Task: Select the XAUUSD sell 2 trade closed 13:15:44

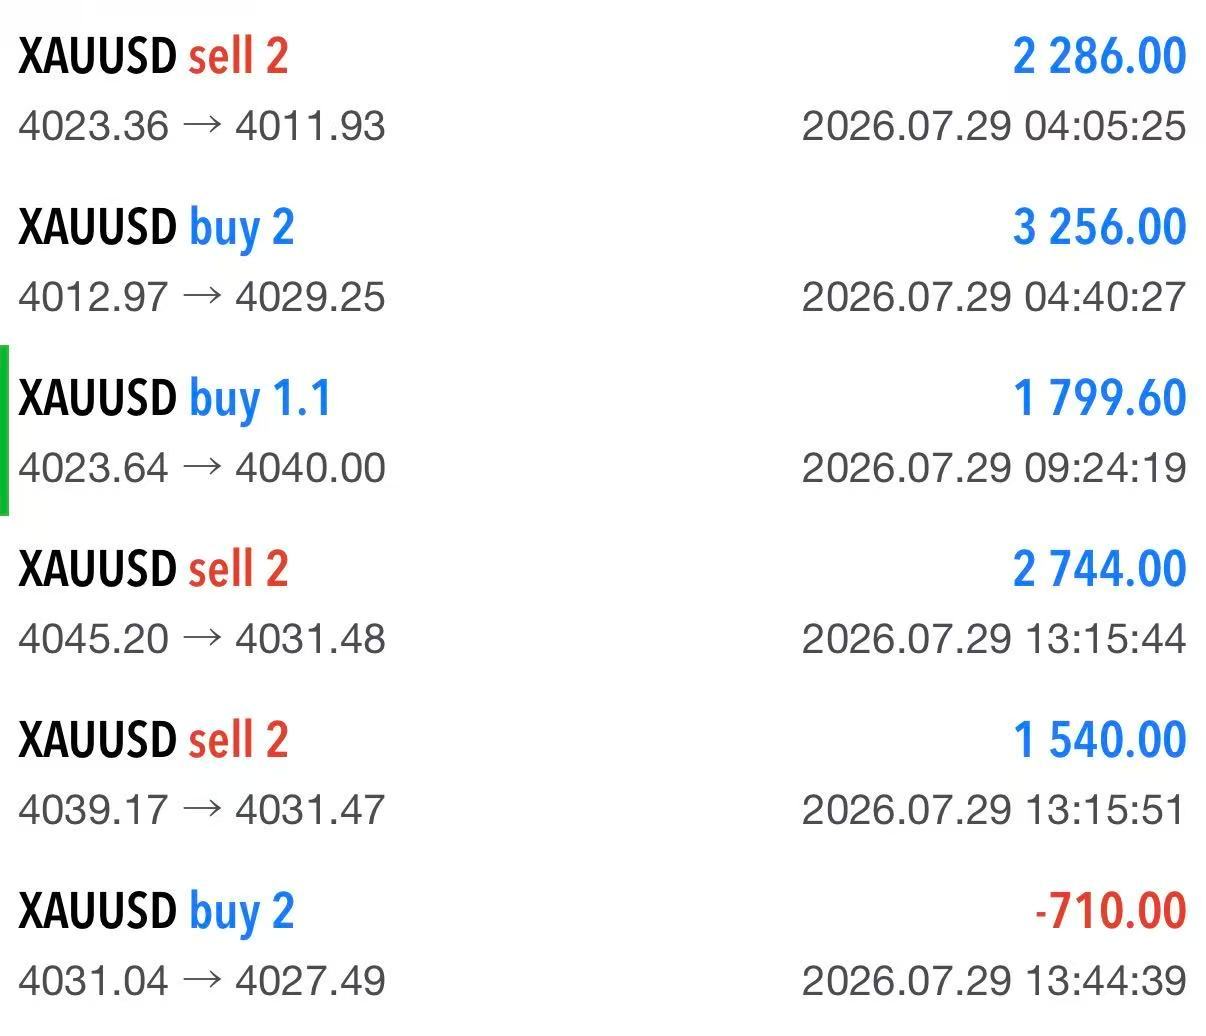Action: coord(603,602)
